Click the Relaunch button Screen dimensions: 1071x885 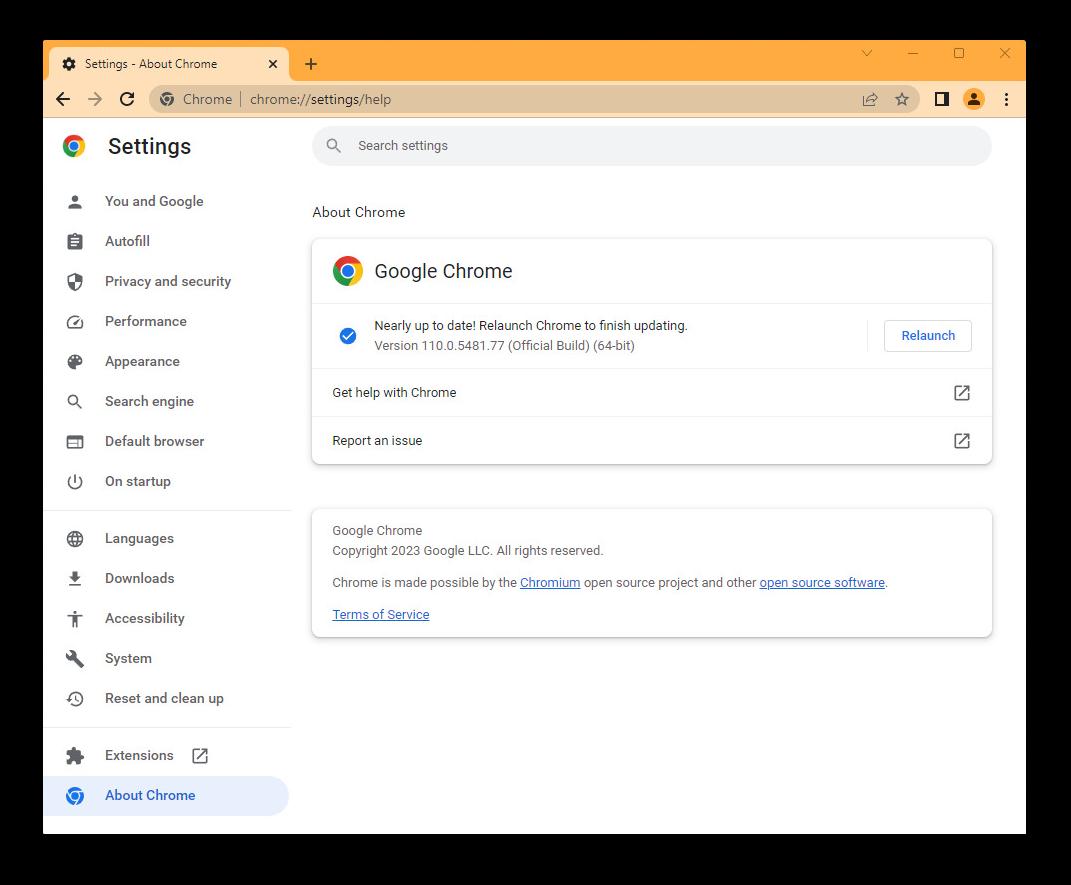coord(927,336)
